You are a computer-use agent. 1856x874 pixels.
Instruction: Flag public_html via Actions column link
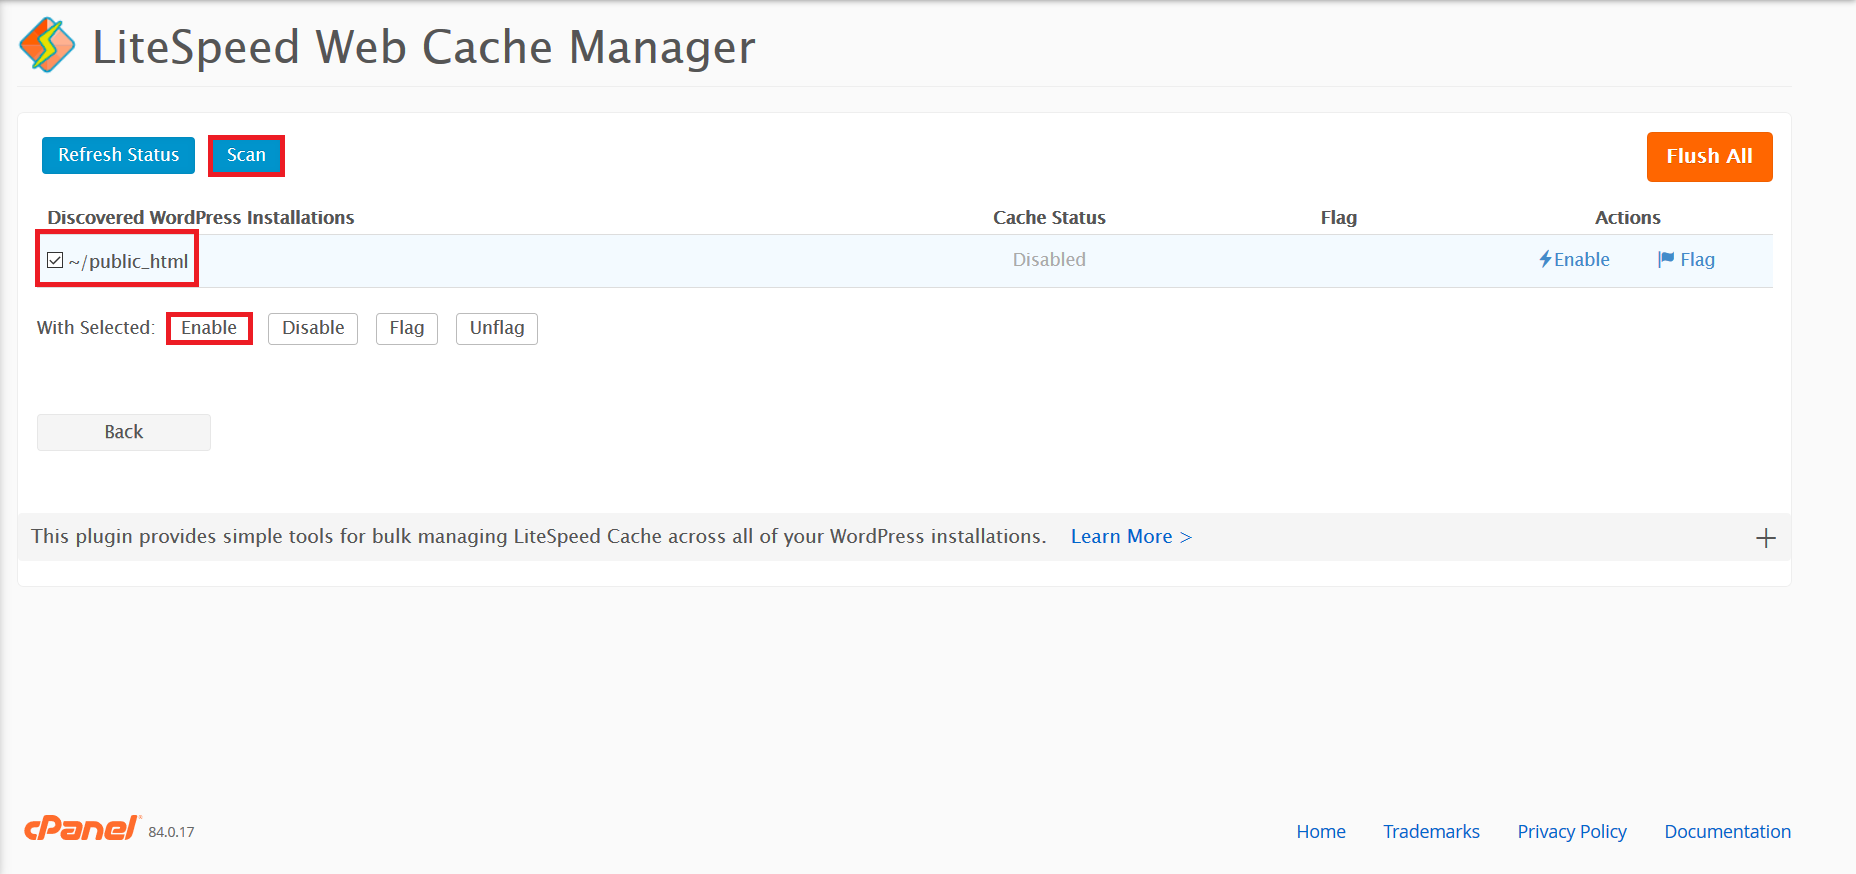tap(1686, 260)
